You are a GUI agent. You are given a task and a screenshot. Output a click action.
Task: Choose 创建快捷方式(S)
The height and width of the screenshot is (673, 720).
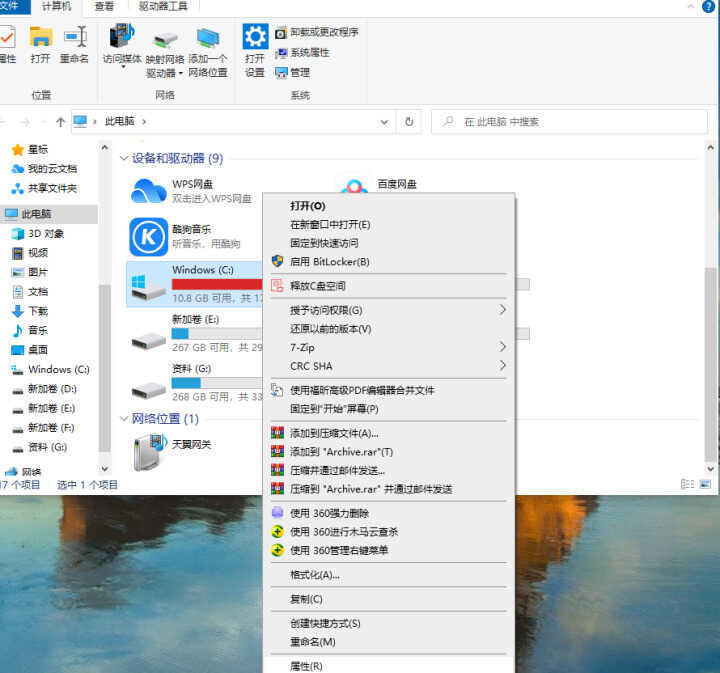click(x=389, y=623)
